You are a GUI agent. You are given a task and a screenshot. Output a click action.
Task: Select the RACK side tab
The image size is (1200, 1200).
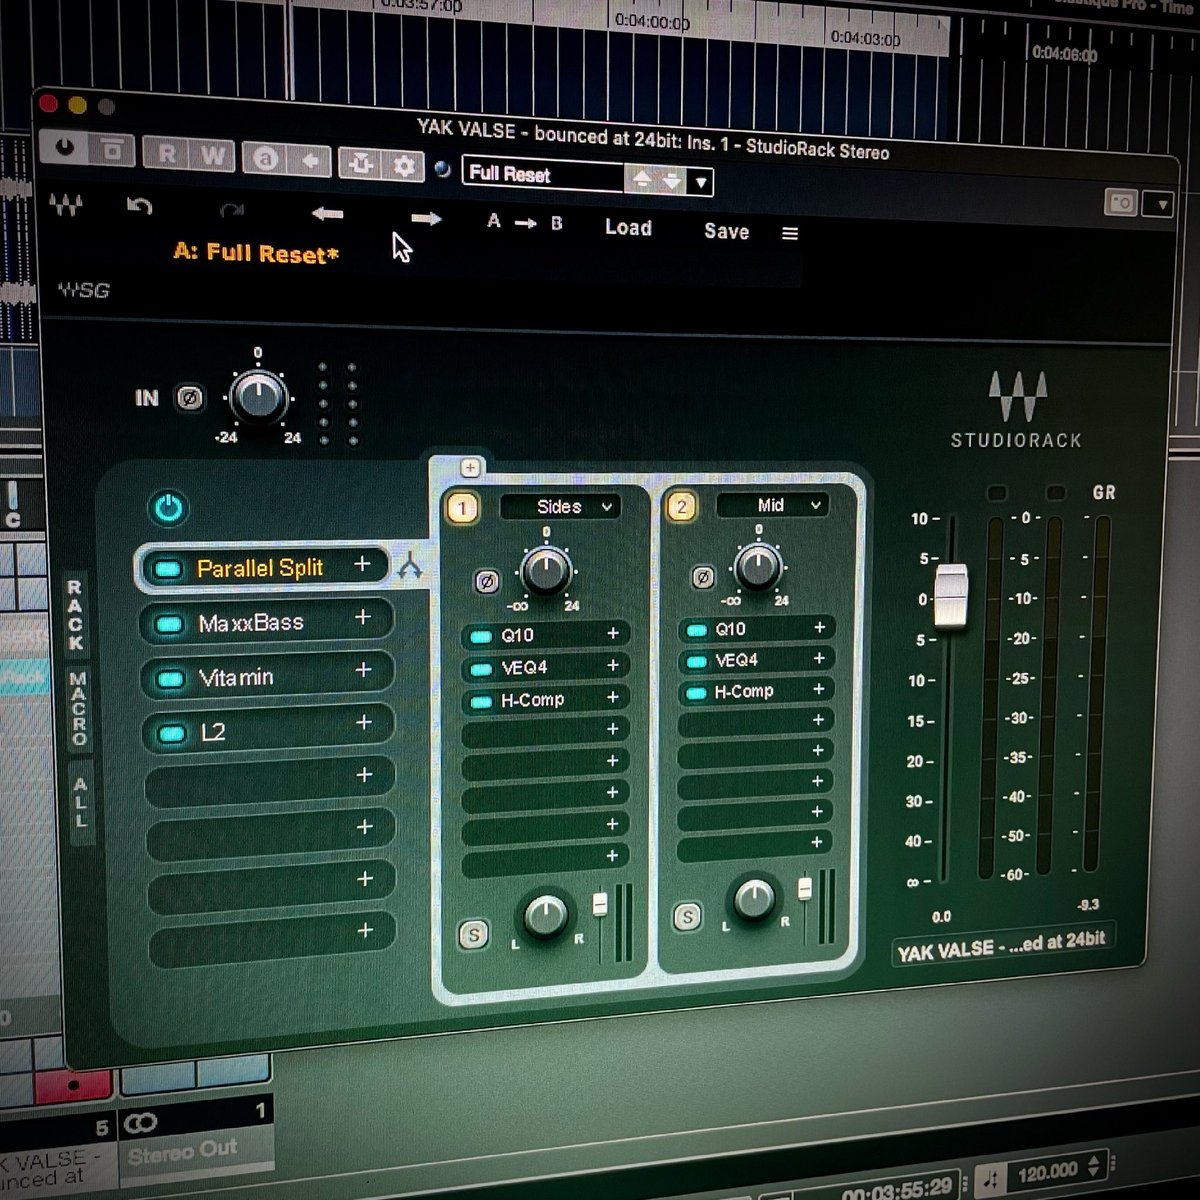click(76, 615)
